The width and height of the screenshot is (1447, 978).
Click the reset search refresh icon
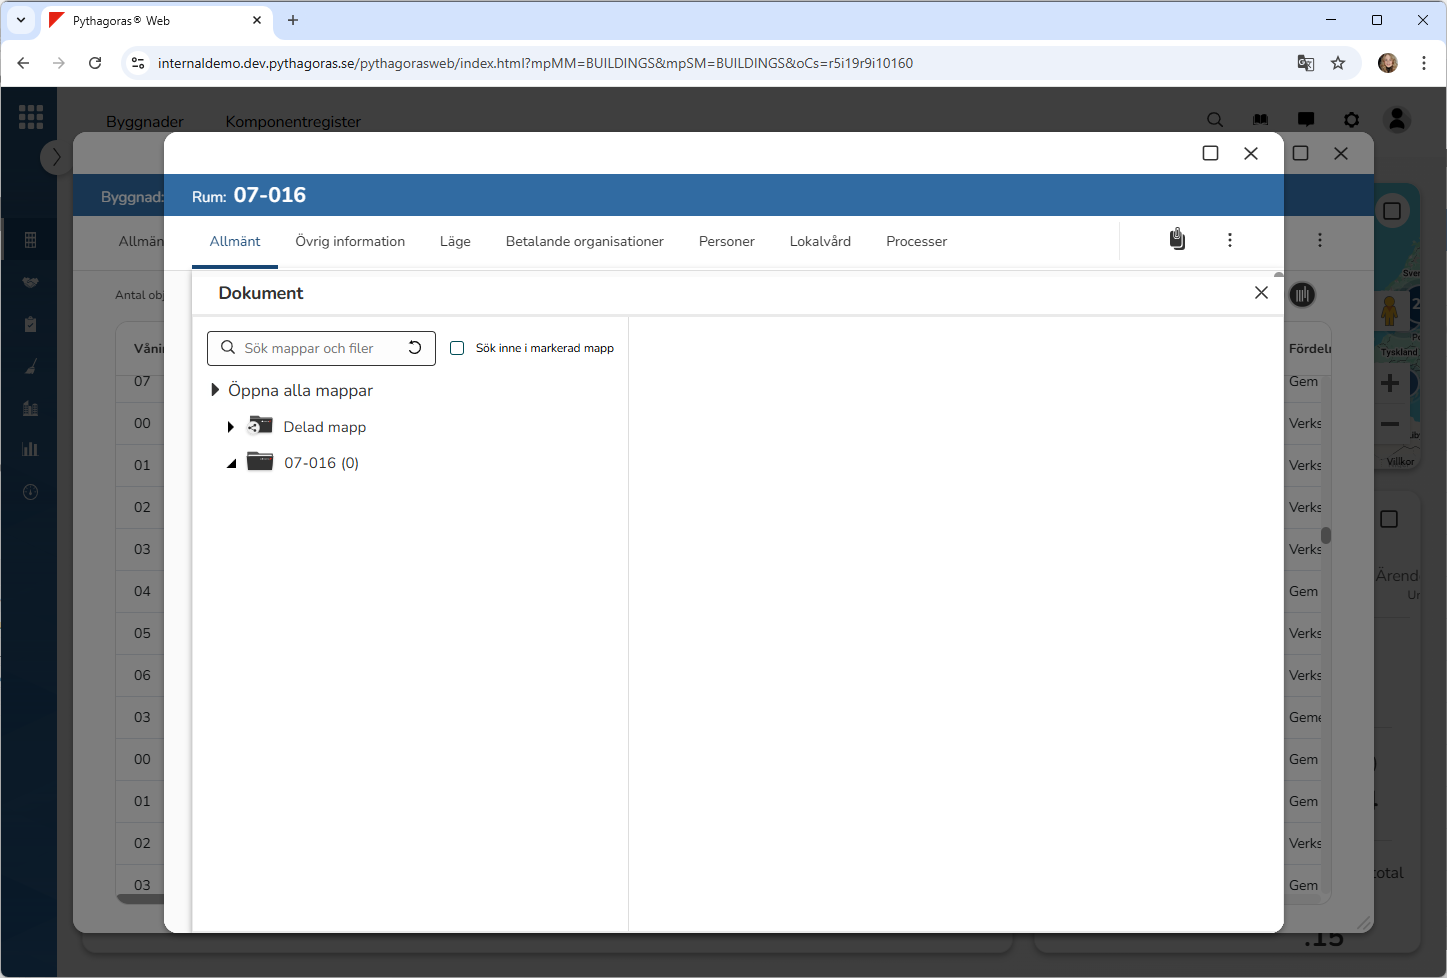(x=414, y=348)
